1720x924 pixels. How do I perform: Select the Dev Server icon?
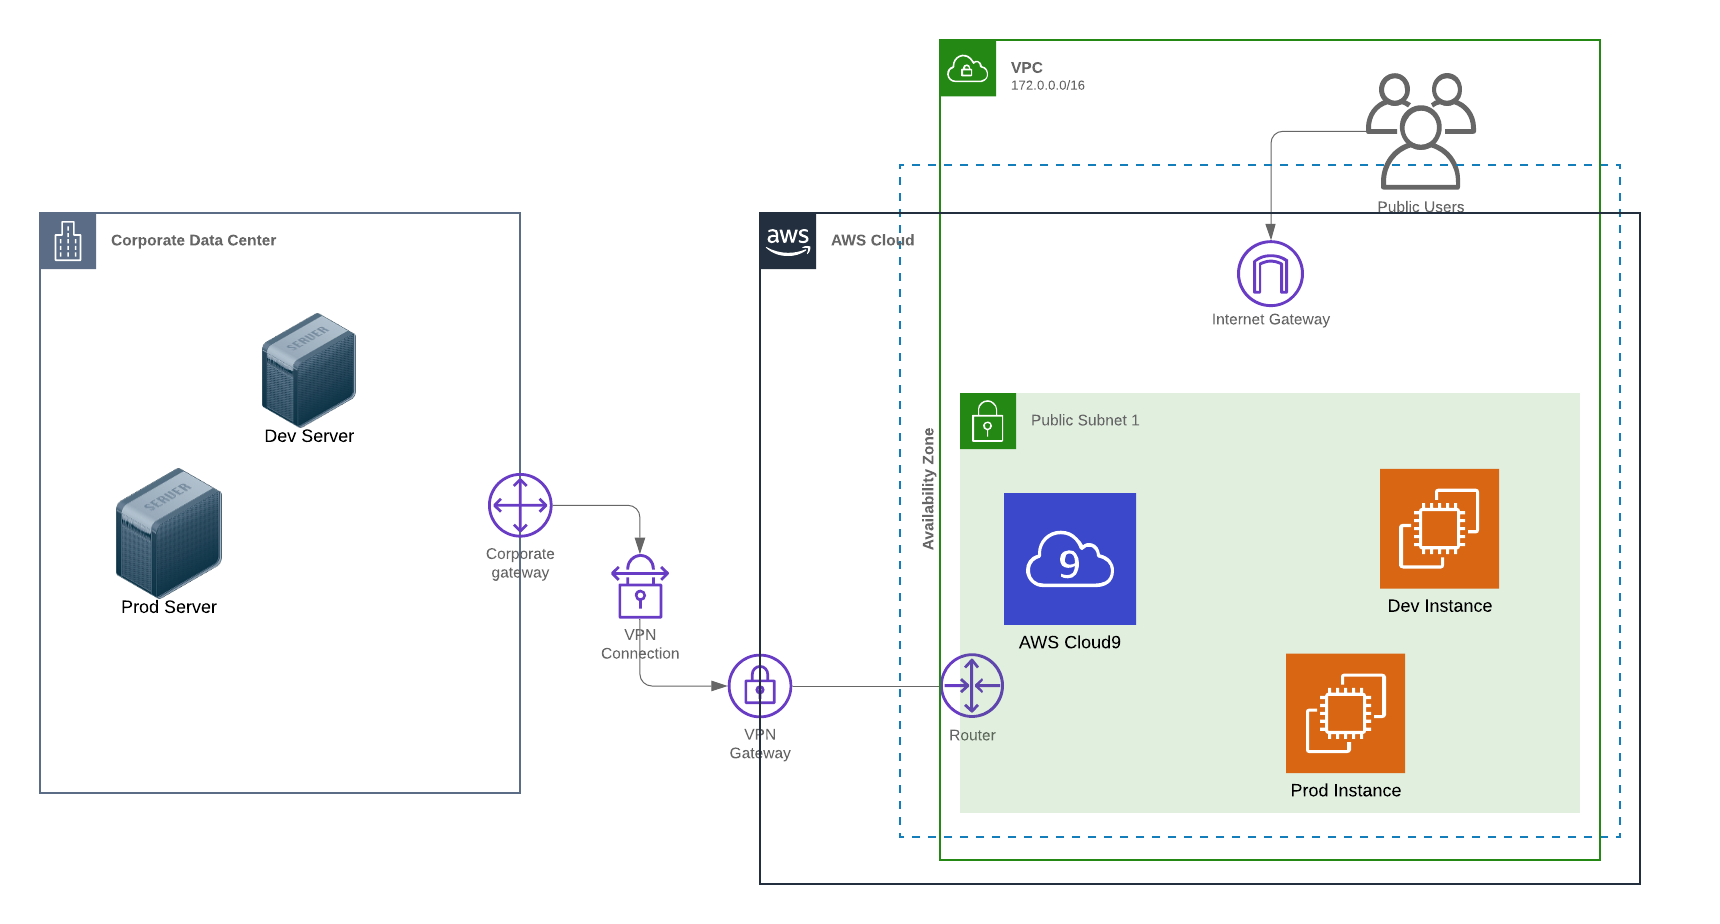point(309,370)
